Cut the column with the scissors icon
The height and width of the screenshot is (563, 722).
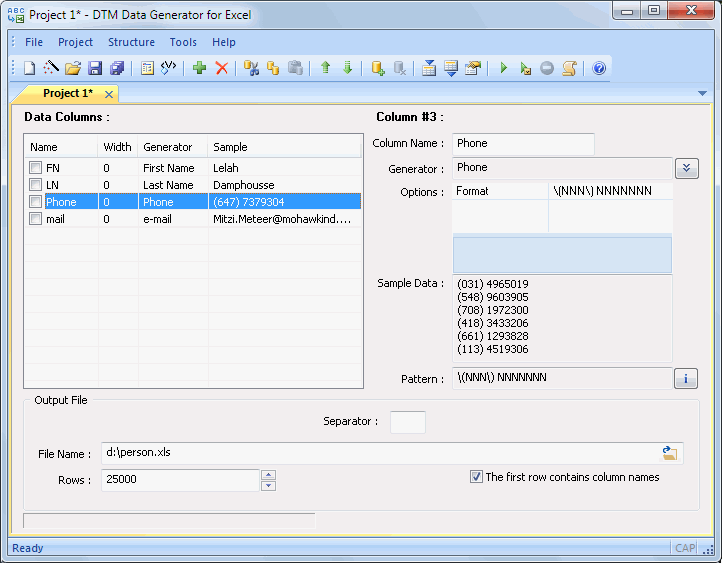click(x=251, y=68)
